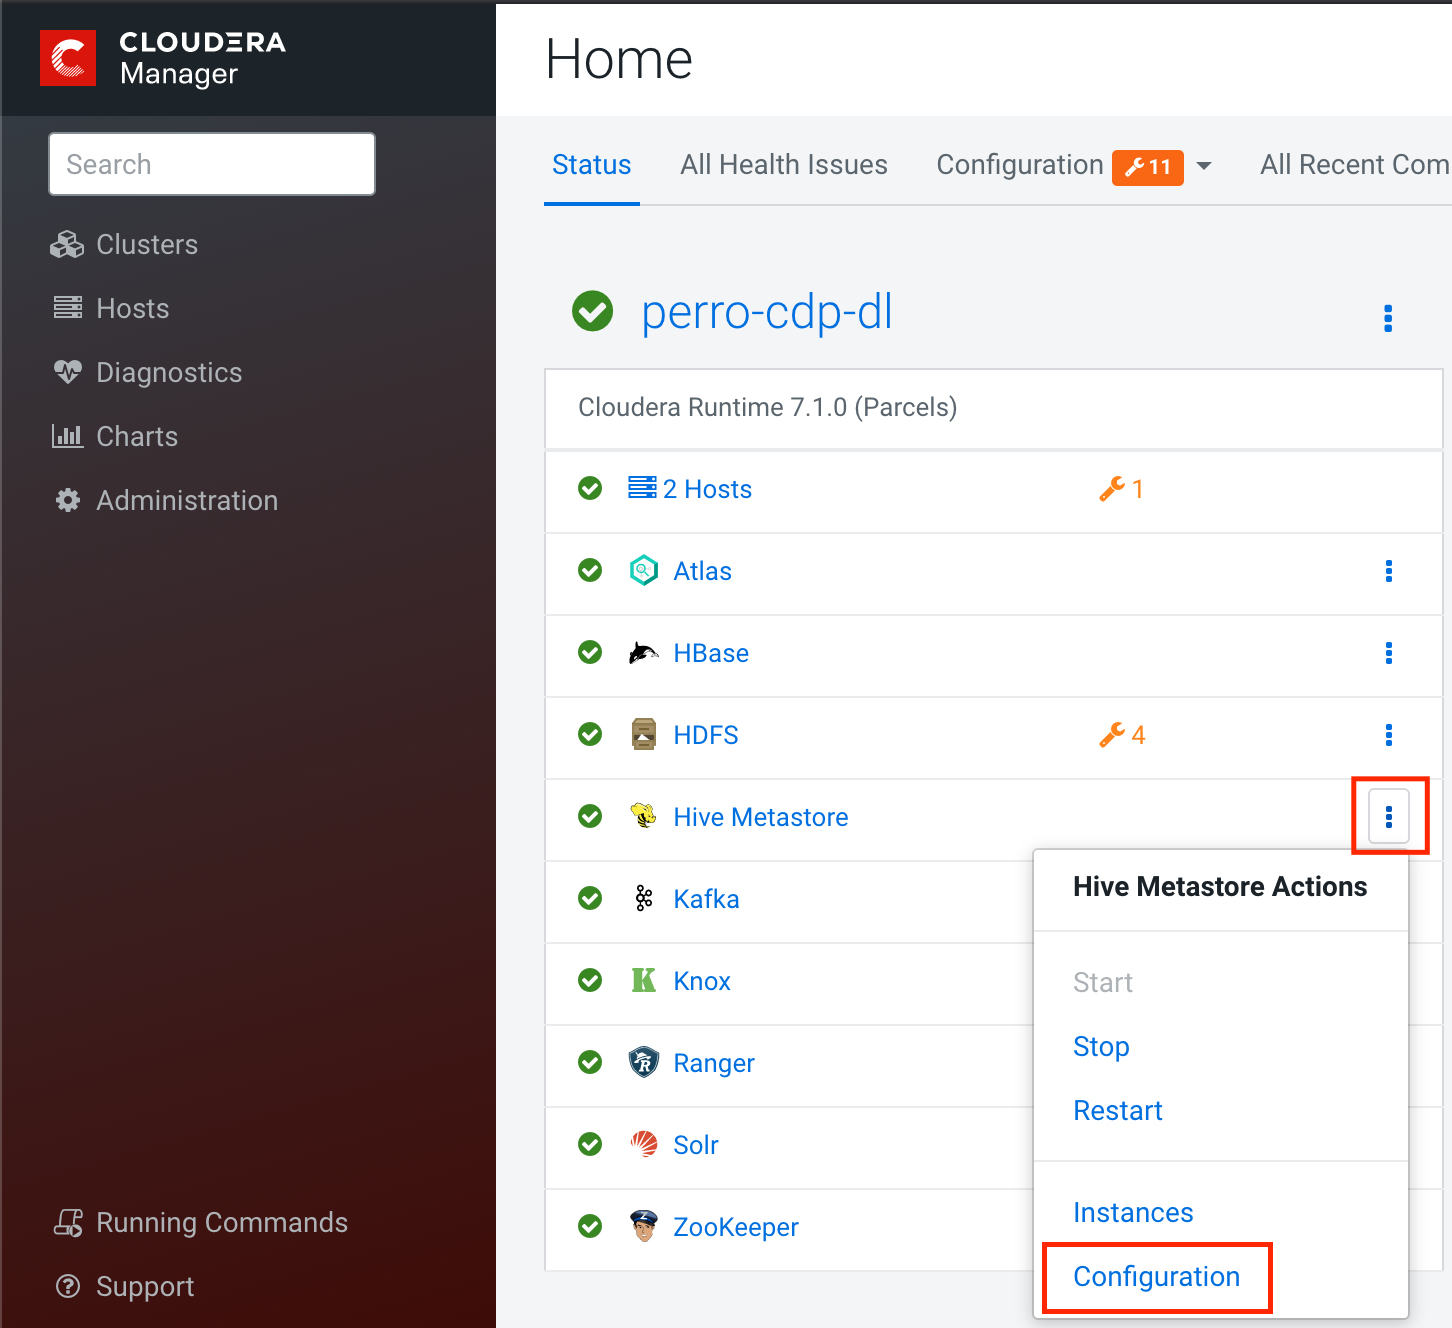Click the Solr service link
Viewport: 1452px width, 1328px height.
coord(695,1144)
